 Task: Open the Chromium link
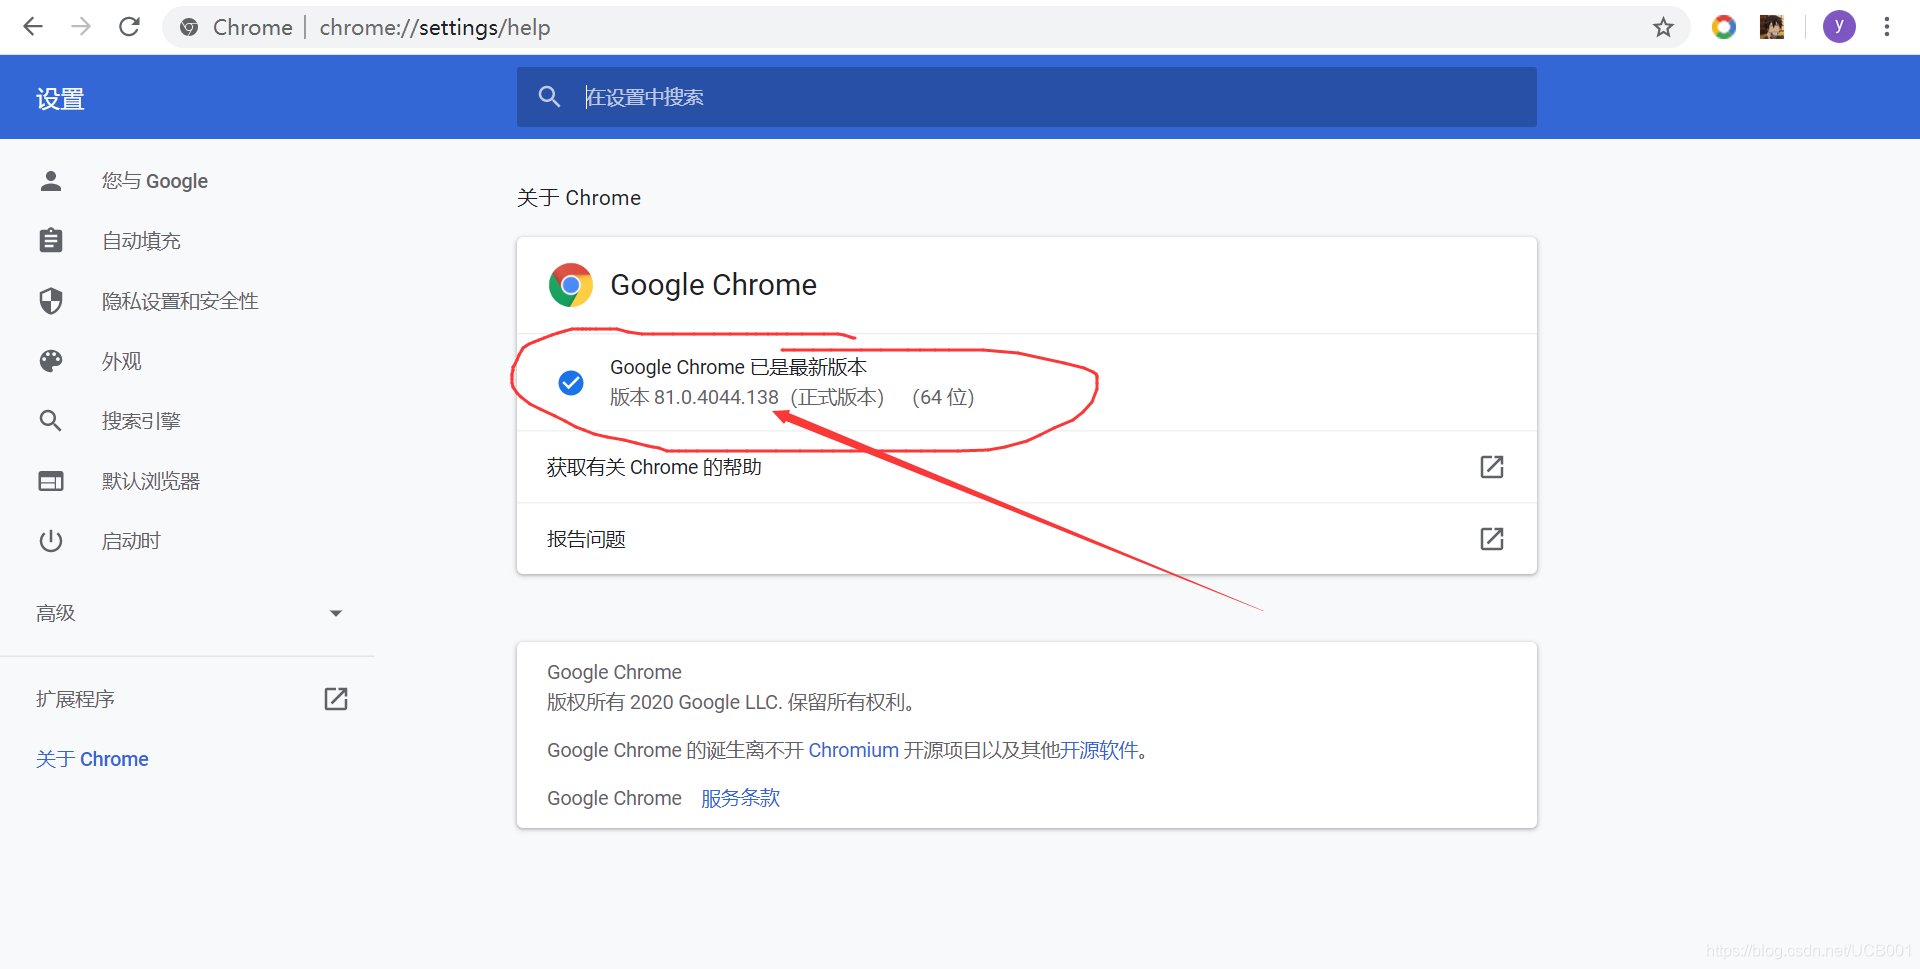tap(853, 750)
